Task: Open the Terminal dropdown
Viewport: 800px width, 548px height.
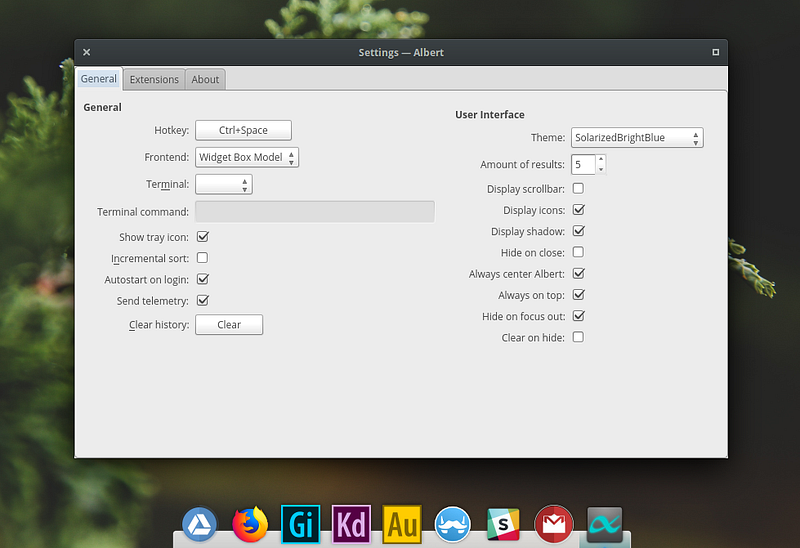Action: (224, 184)
